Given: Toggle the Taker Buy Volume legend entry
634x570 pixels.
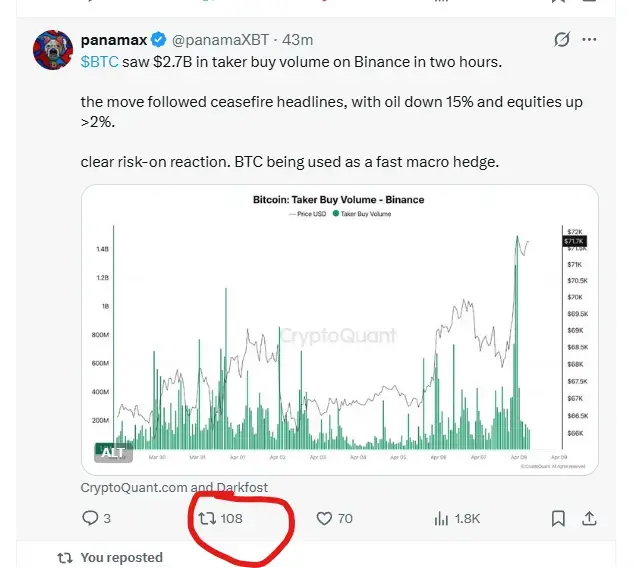Looking at the screenshot, I should click(365, 214).
